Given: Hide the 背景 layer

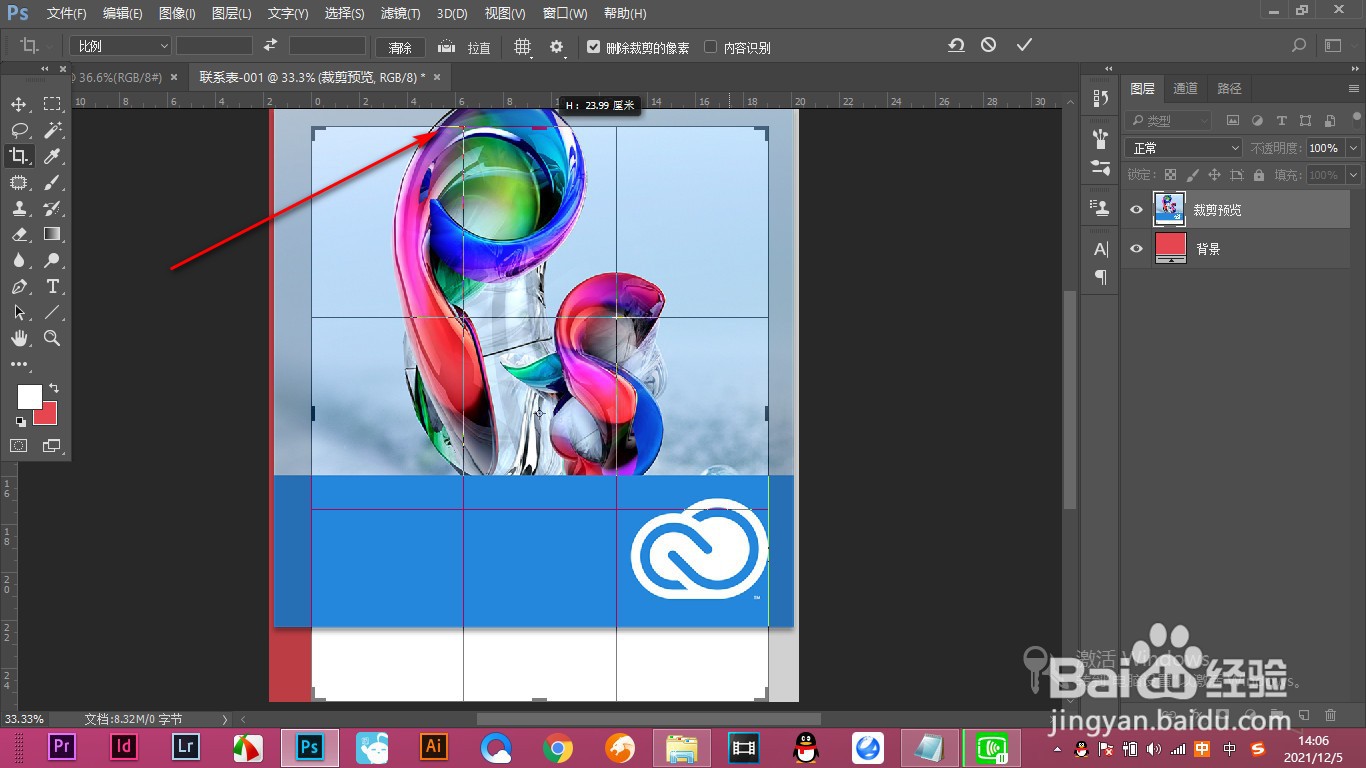Looking at the screenshot, I should click(1136, 248).
